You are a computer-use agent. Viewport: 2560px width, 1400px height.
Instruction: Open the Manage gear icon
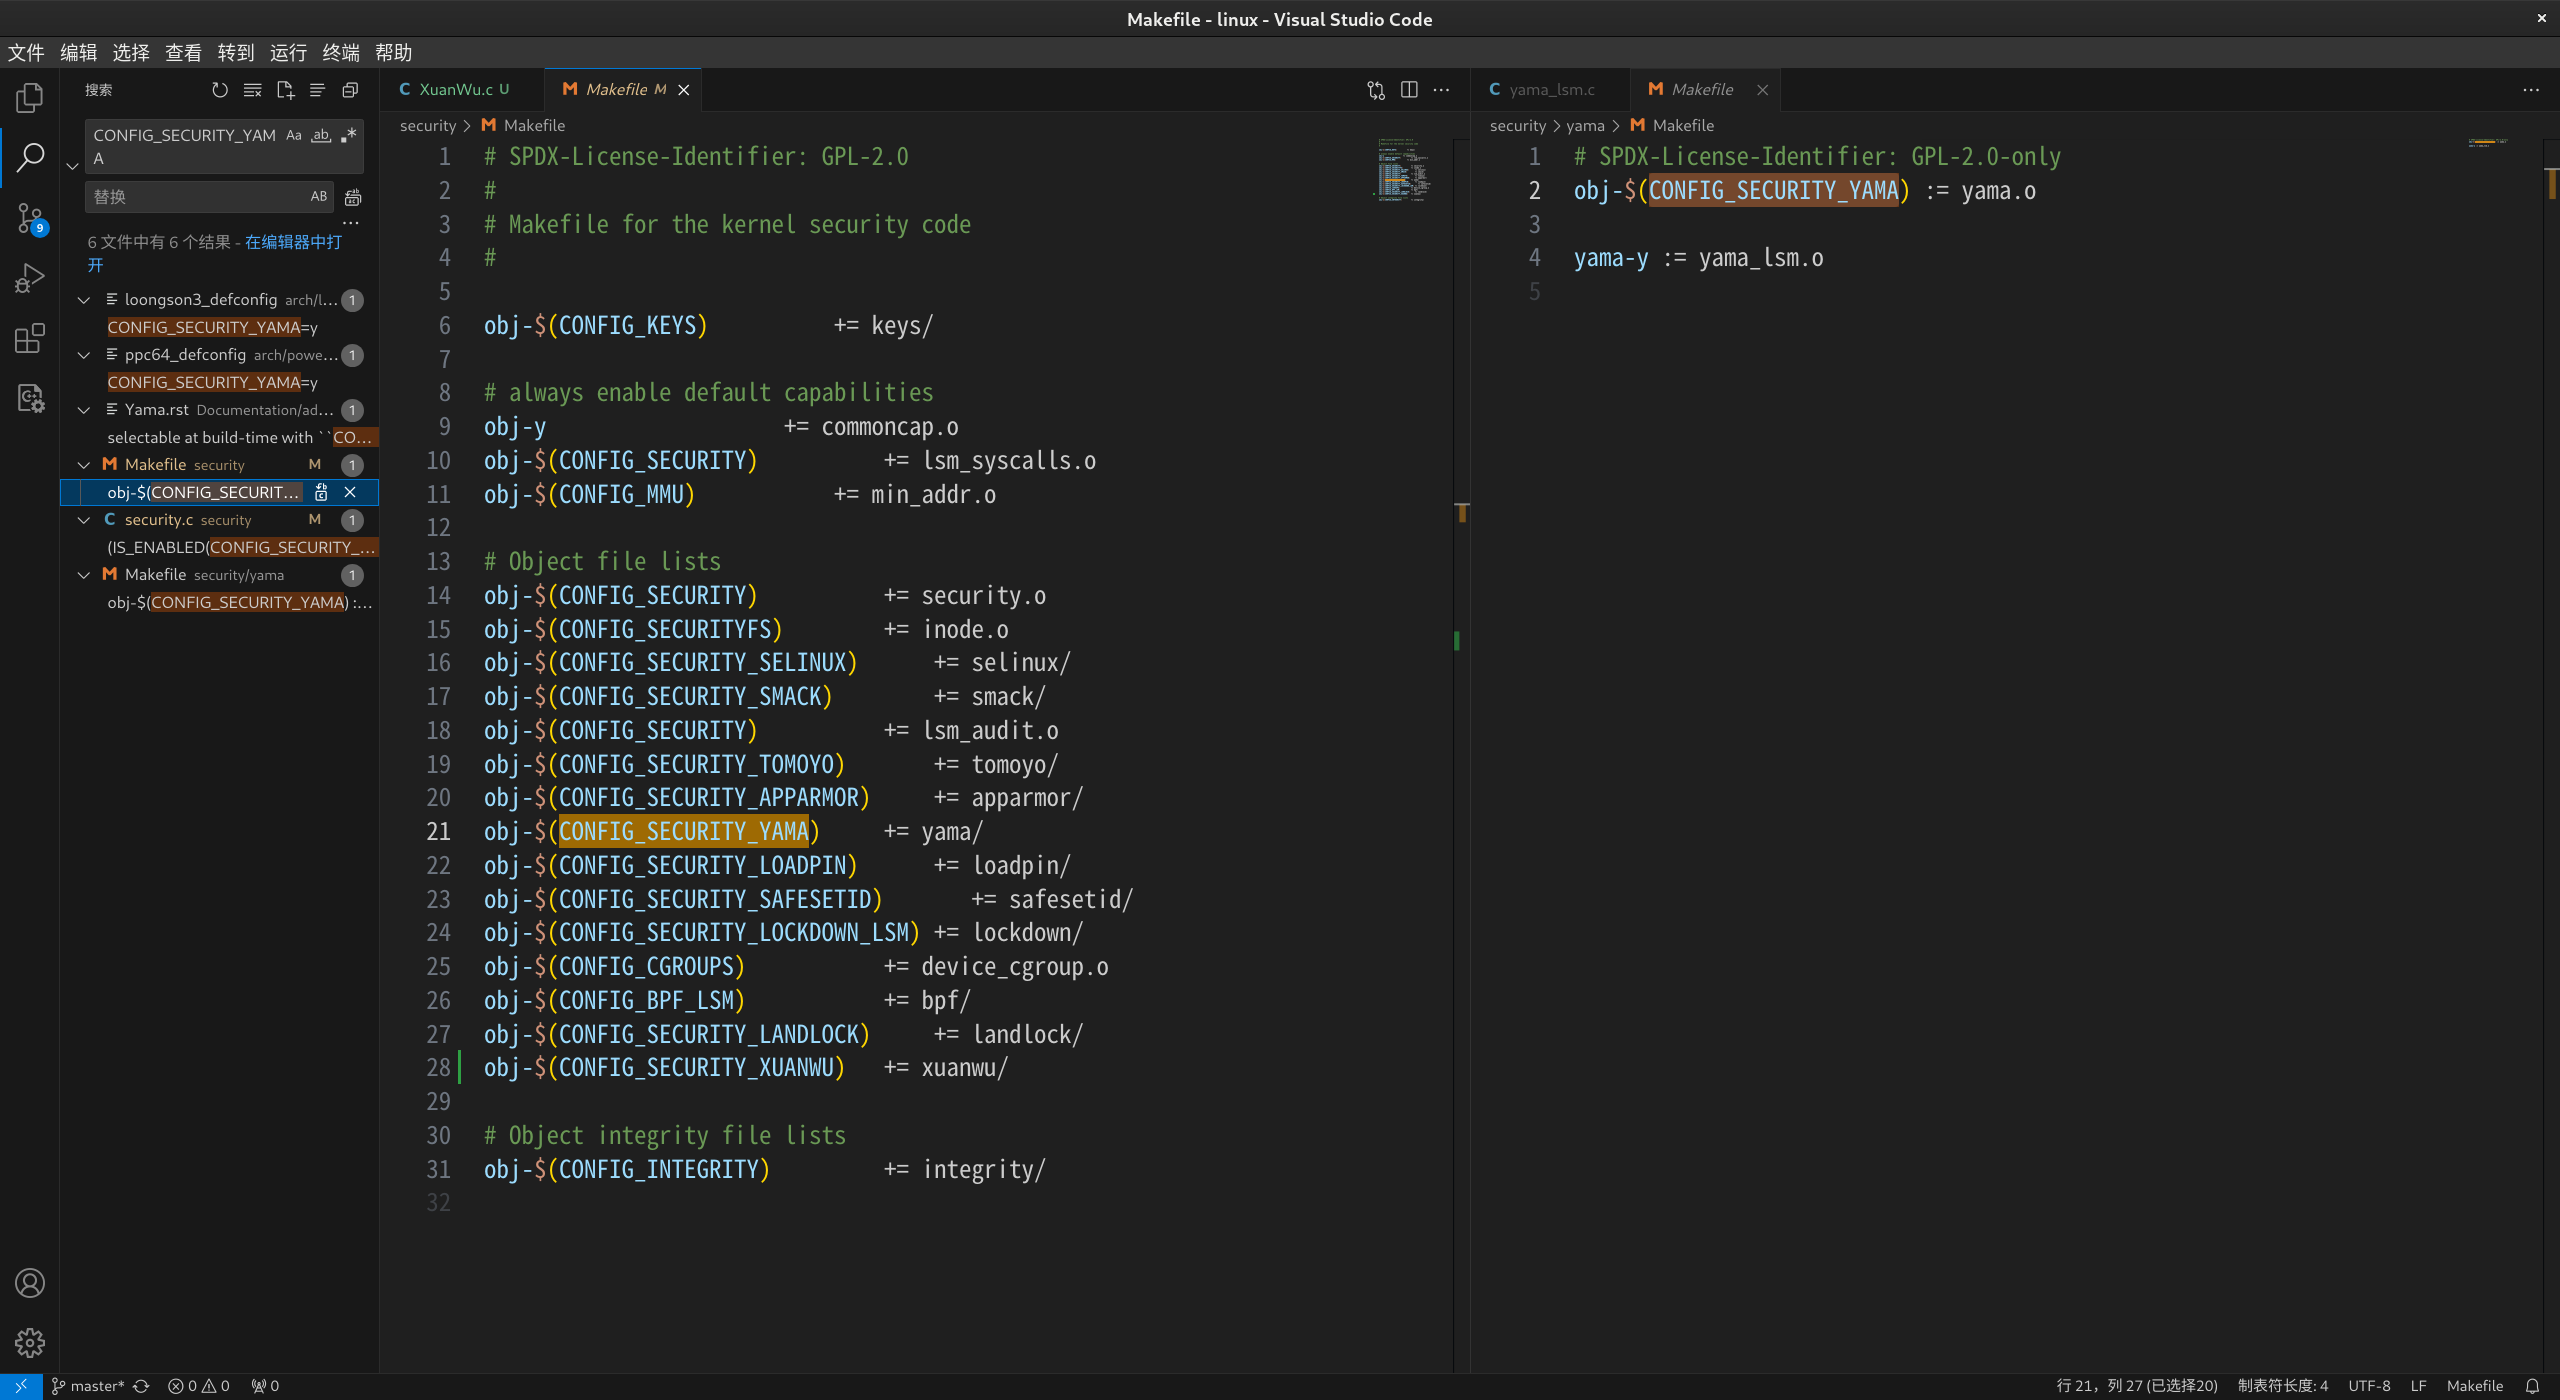[x=30, y=1342]
